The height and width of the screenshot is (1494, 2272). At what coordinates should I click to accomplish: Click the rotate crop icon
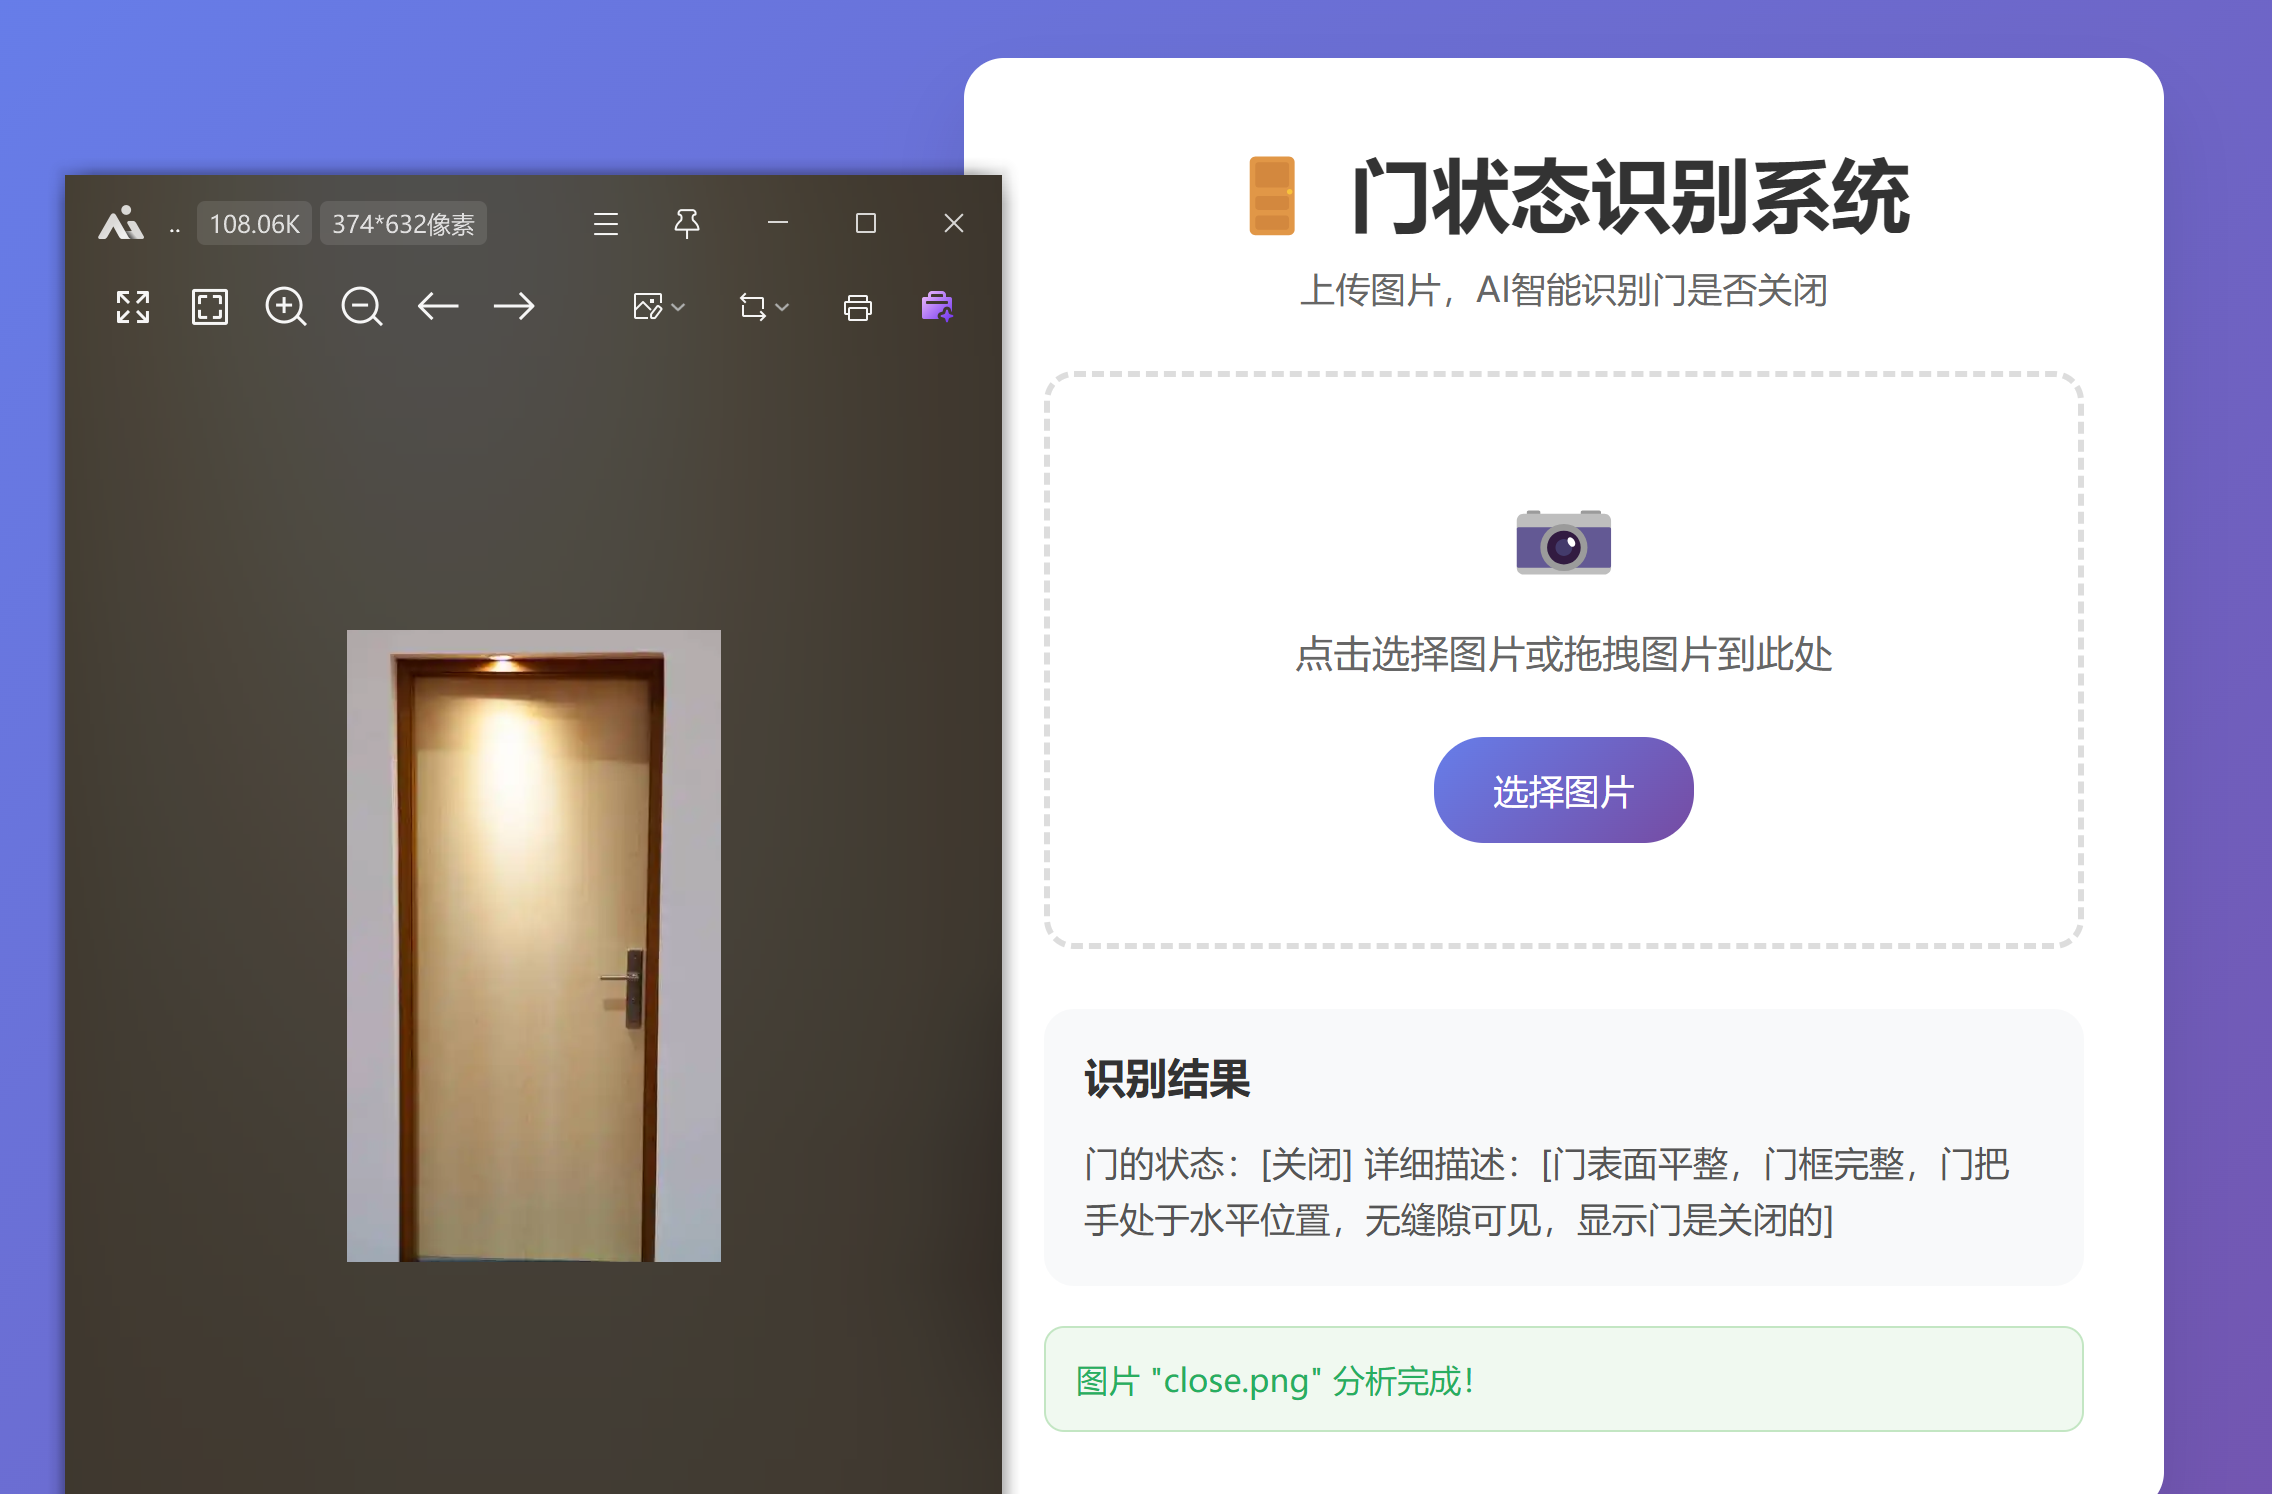tap(752, 307)
